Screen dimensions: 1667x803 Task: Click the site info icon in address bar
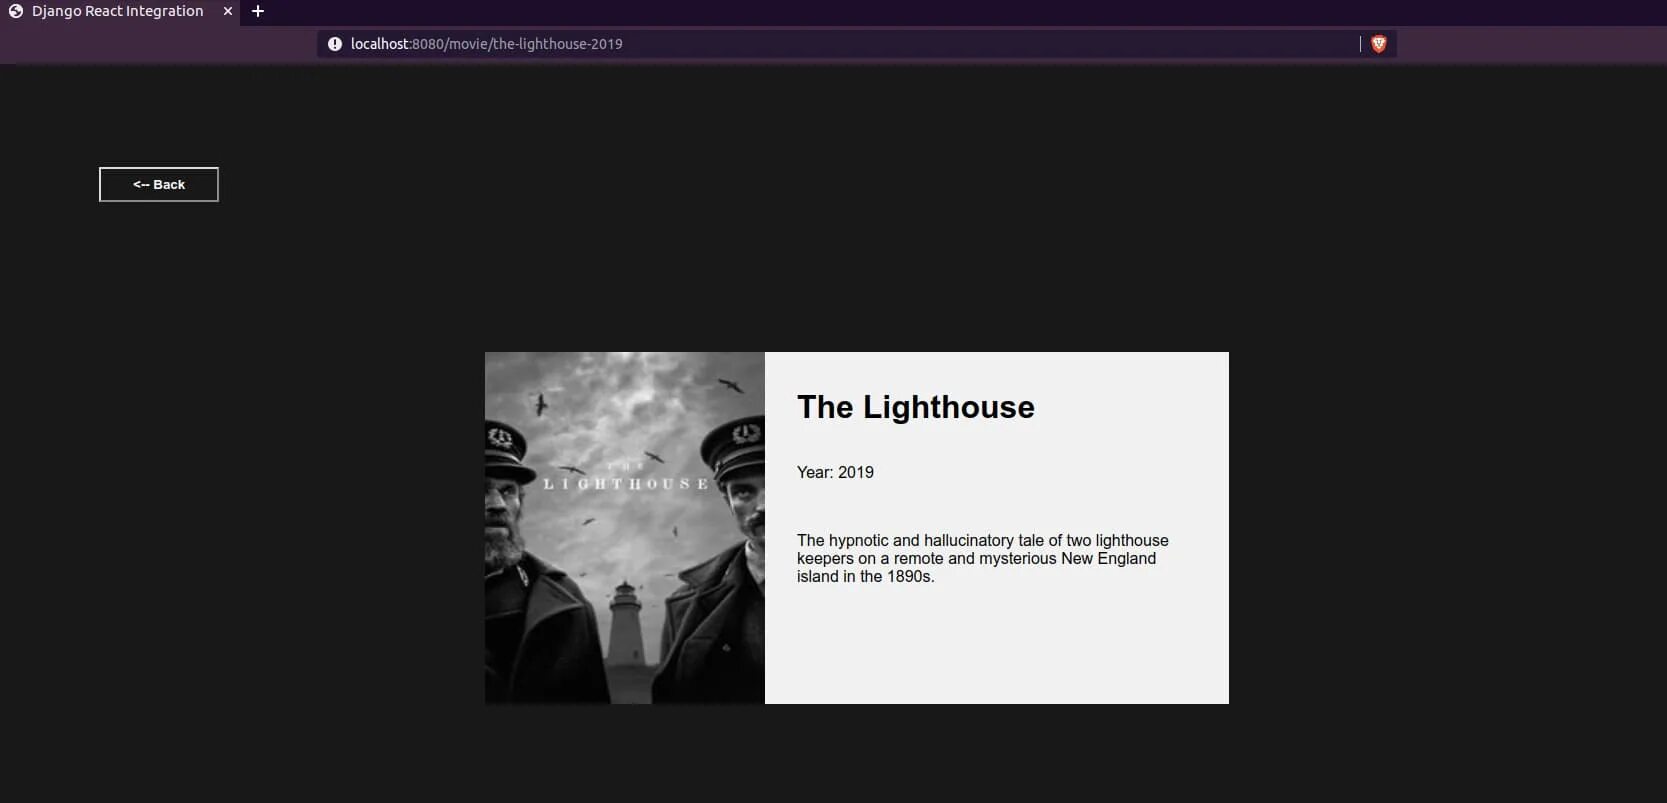click(x=335, y=44)
